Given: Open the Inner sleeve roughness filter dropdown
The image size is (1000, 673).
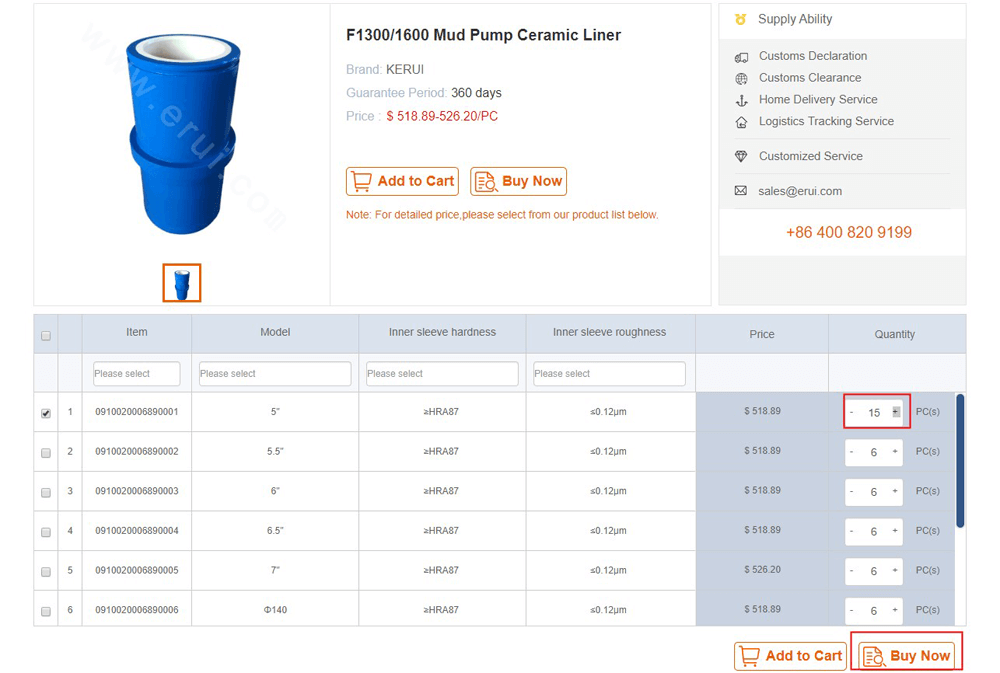Looking at the screenshot, I should point(609,374).
